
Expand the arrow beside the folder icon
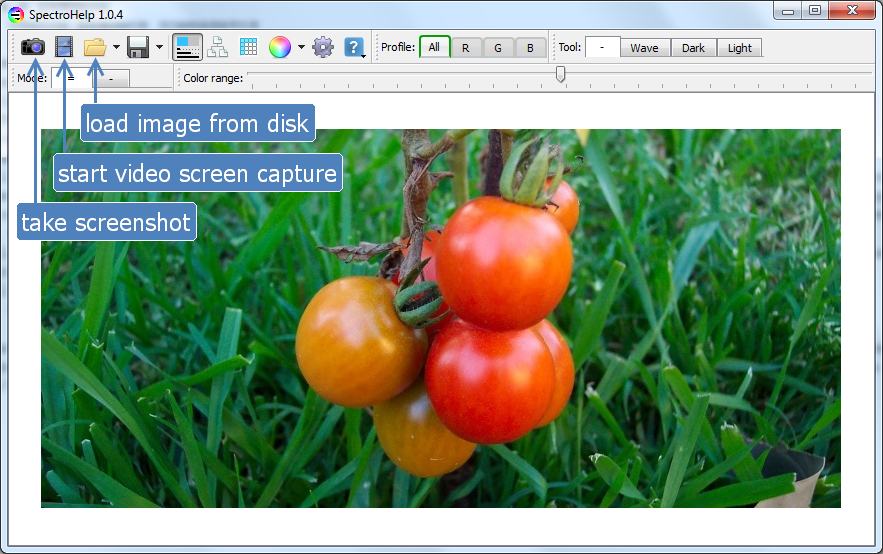pos(116,47)
